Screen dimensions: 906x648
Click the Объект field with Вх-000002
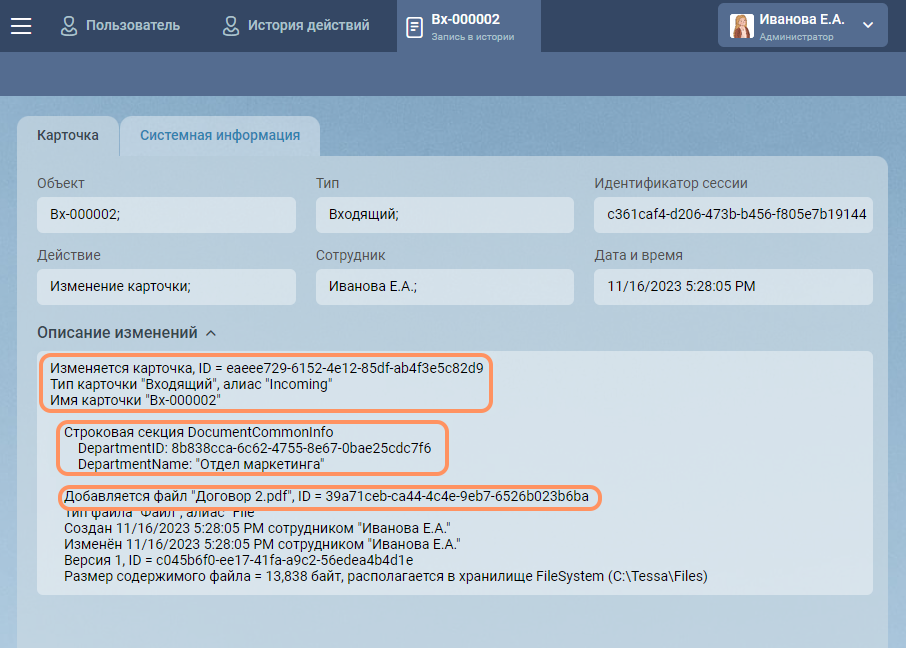tap(166, 214)
